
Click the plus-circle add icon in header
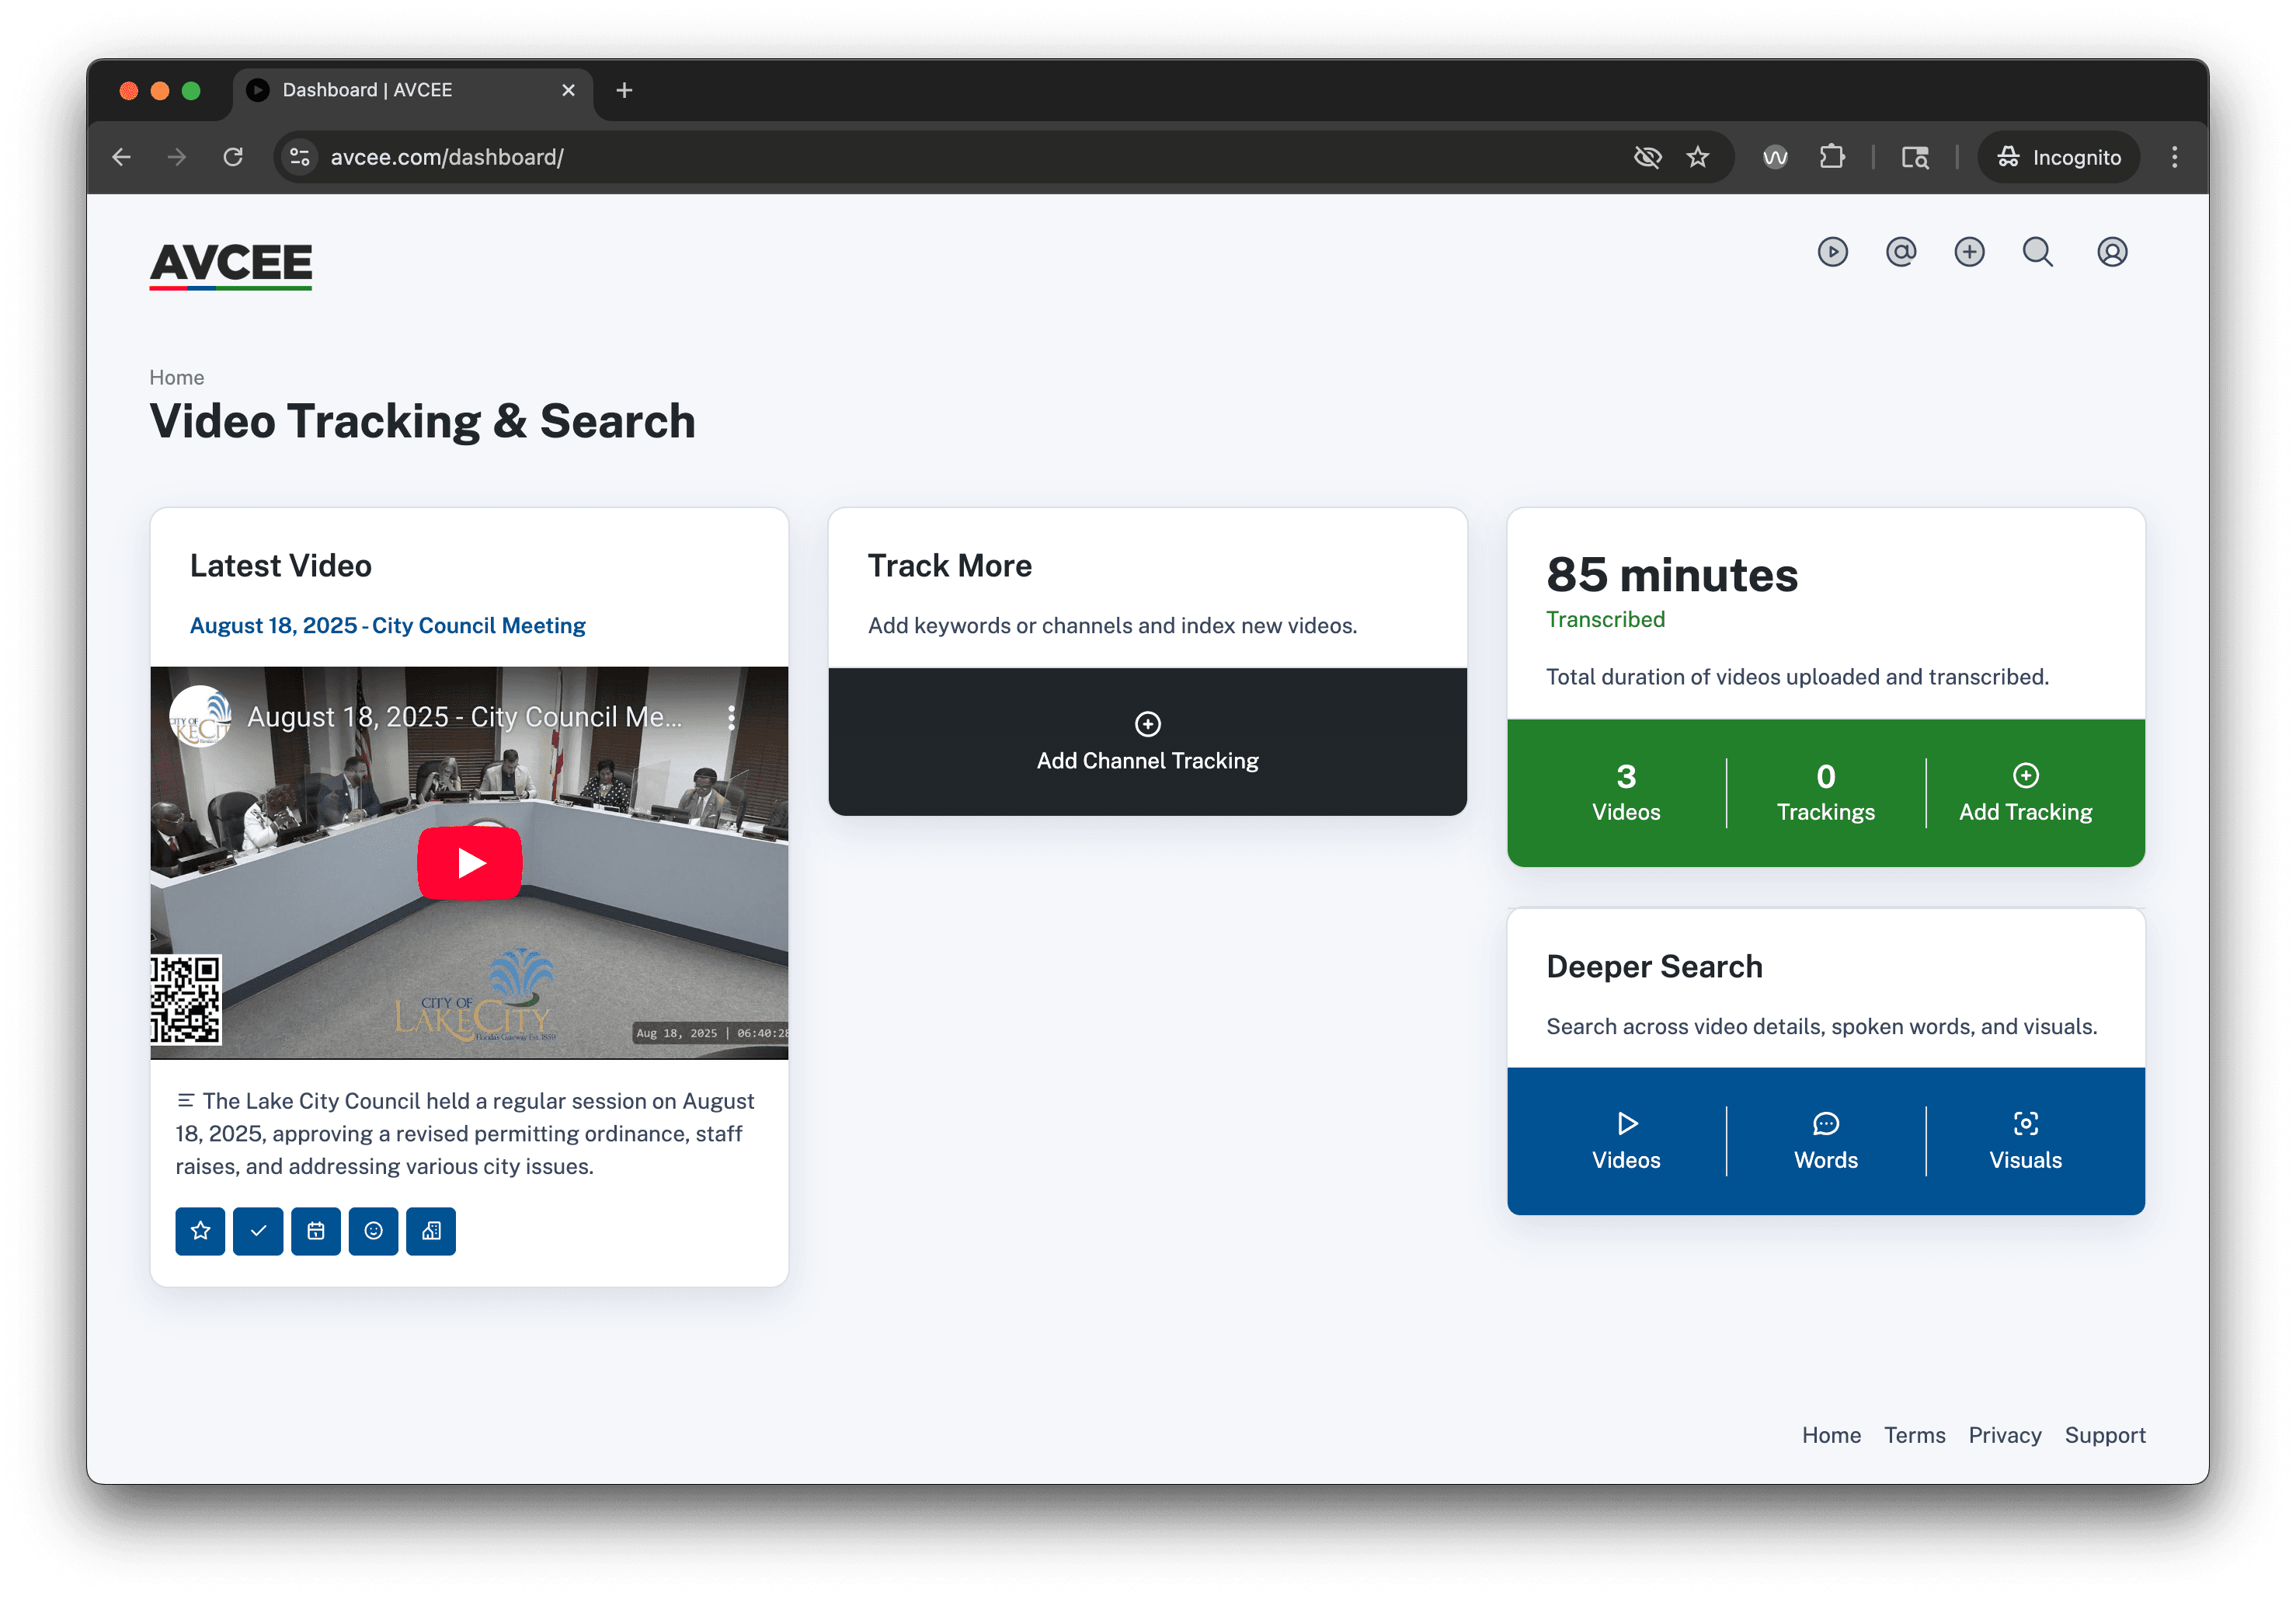tap(1969, 252)
